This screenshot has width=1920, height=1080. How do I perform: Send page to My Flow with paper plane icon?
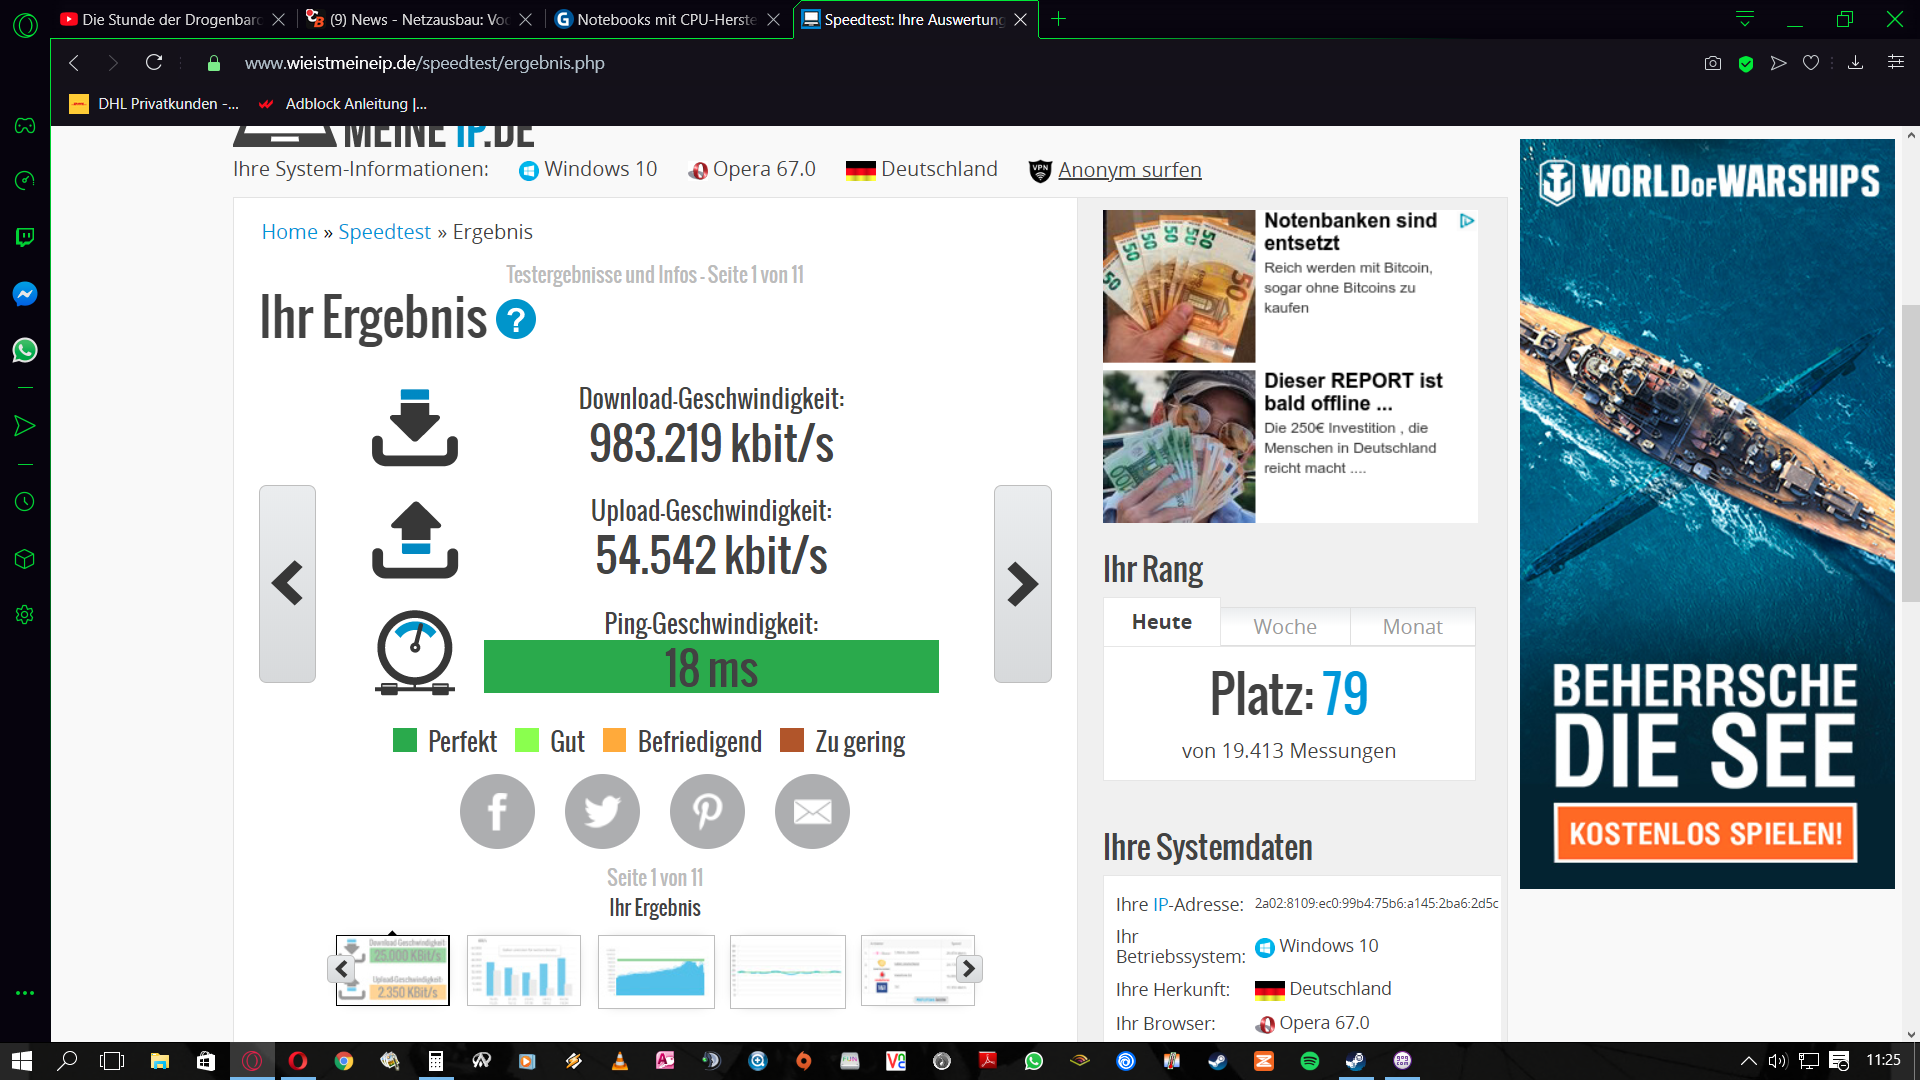(1778, 62)
